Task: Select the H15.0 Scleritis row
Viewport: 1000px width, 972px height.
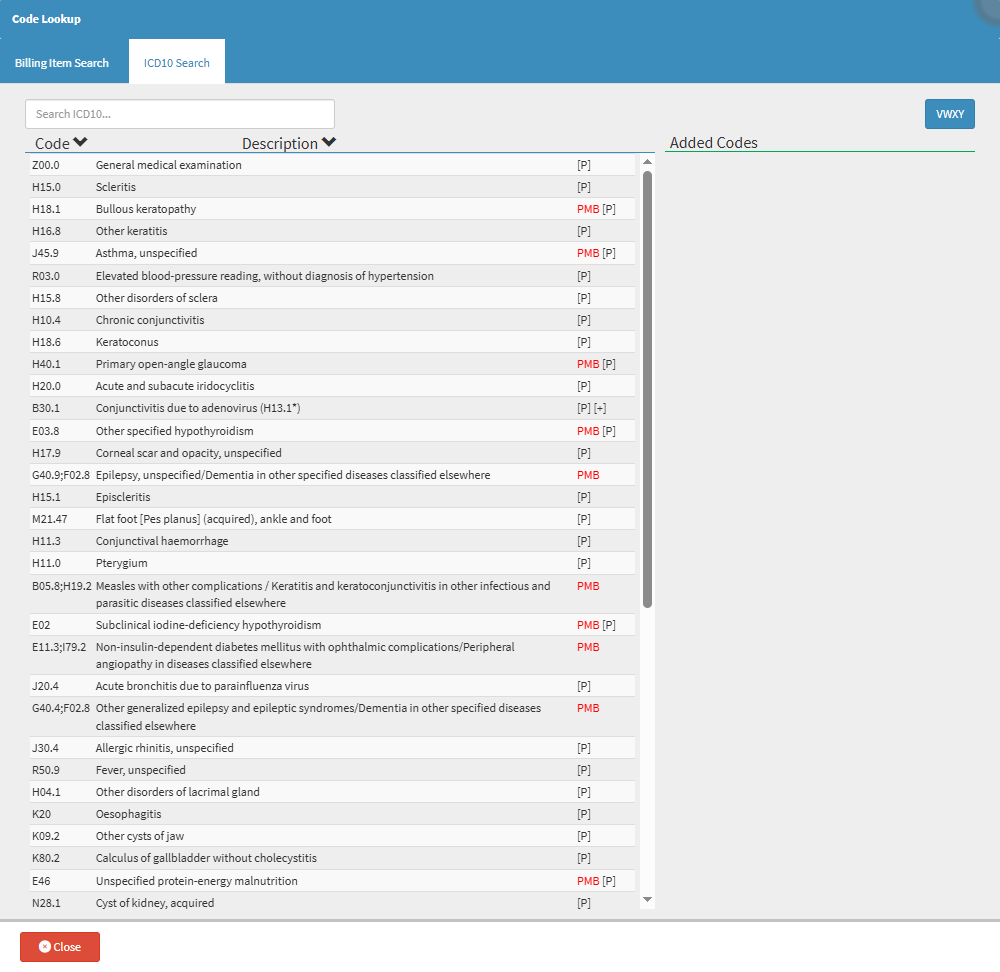Action: point(332,187)
